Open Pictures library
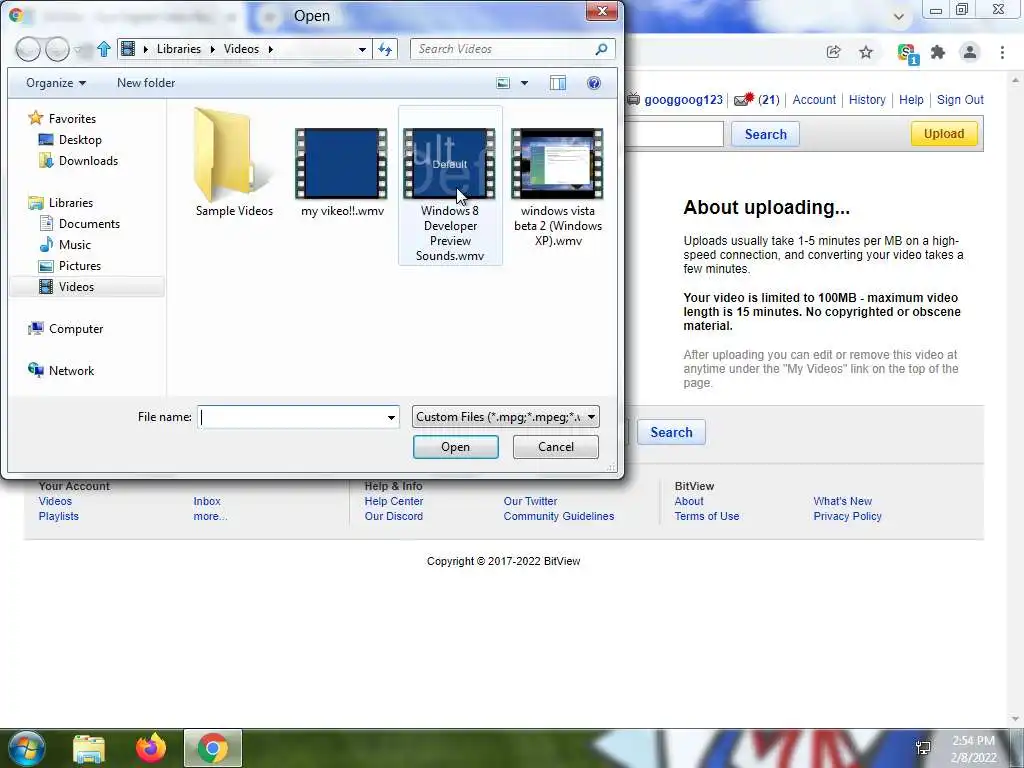The image size is (1024, 768). pyautogui.click(x=70, y=266)
